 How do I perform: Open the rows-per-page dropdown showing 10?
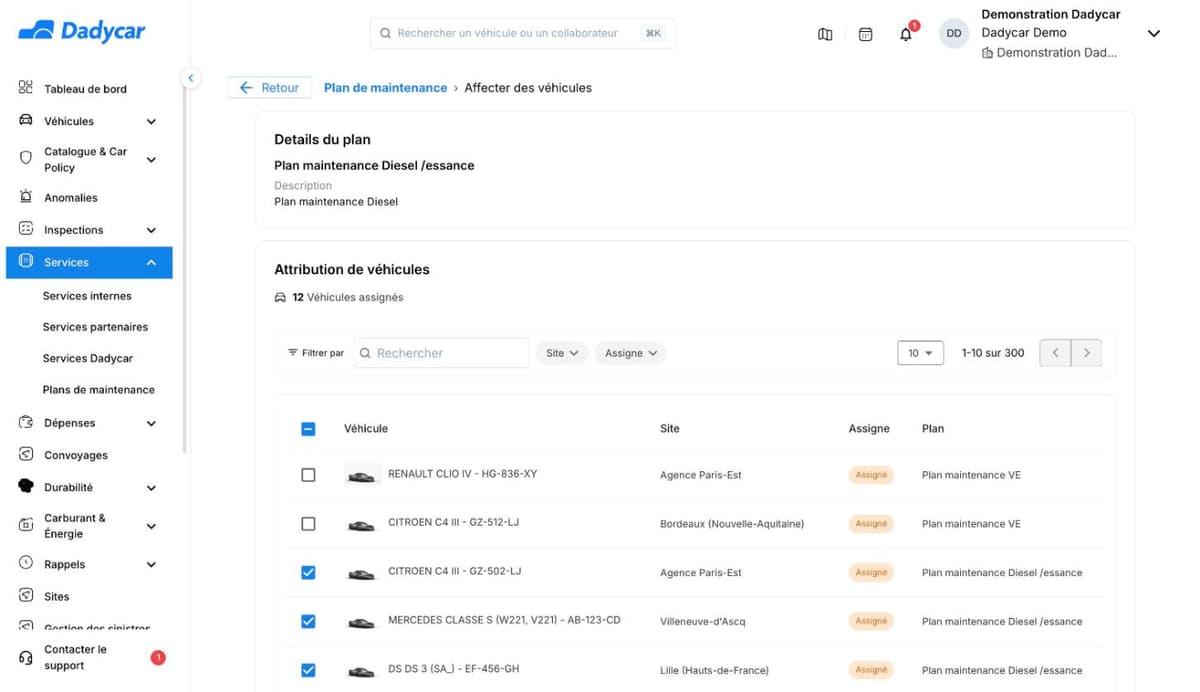[920, 353]
